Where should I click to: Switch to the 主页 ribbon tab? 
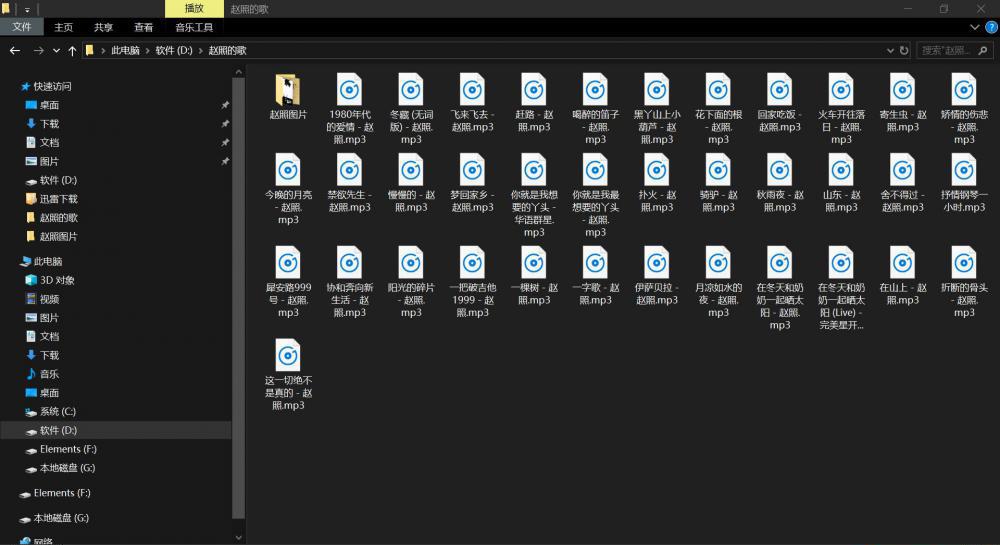pyautogui.click(x=63, y=27)
